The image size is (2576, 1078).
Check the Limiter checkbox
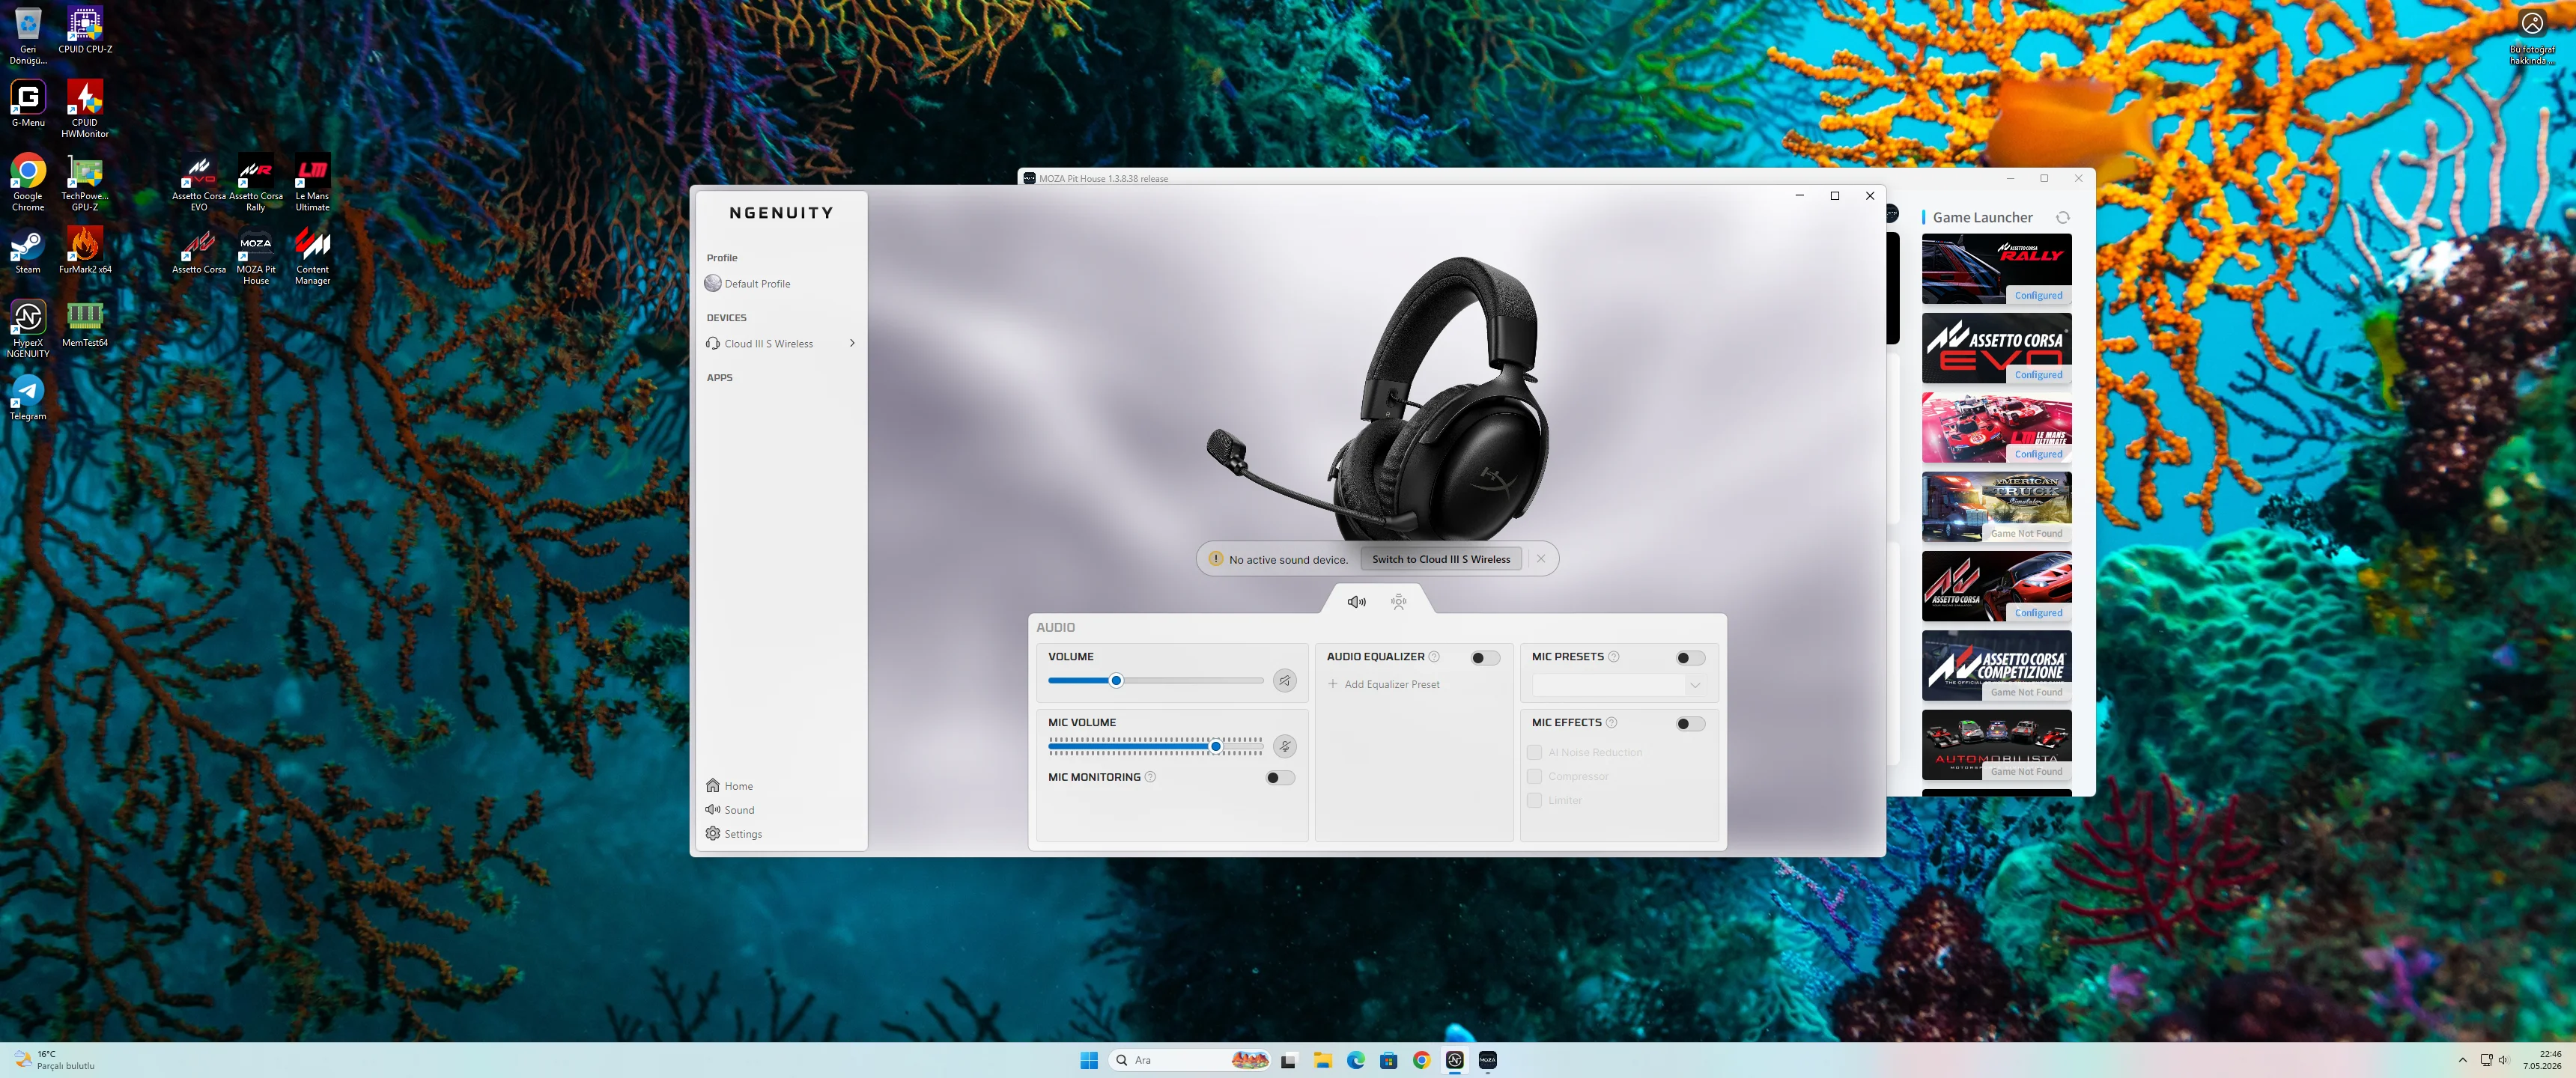(1534, 800)
